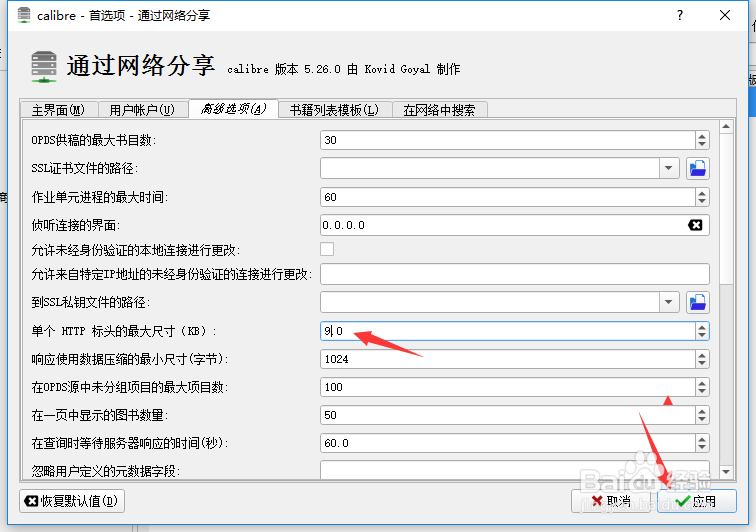Click the calibre server icon in header
Viewport: 756px width, 532px height.
44,66
